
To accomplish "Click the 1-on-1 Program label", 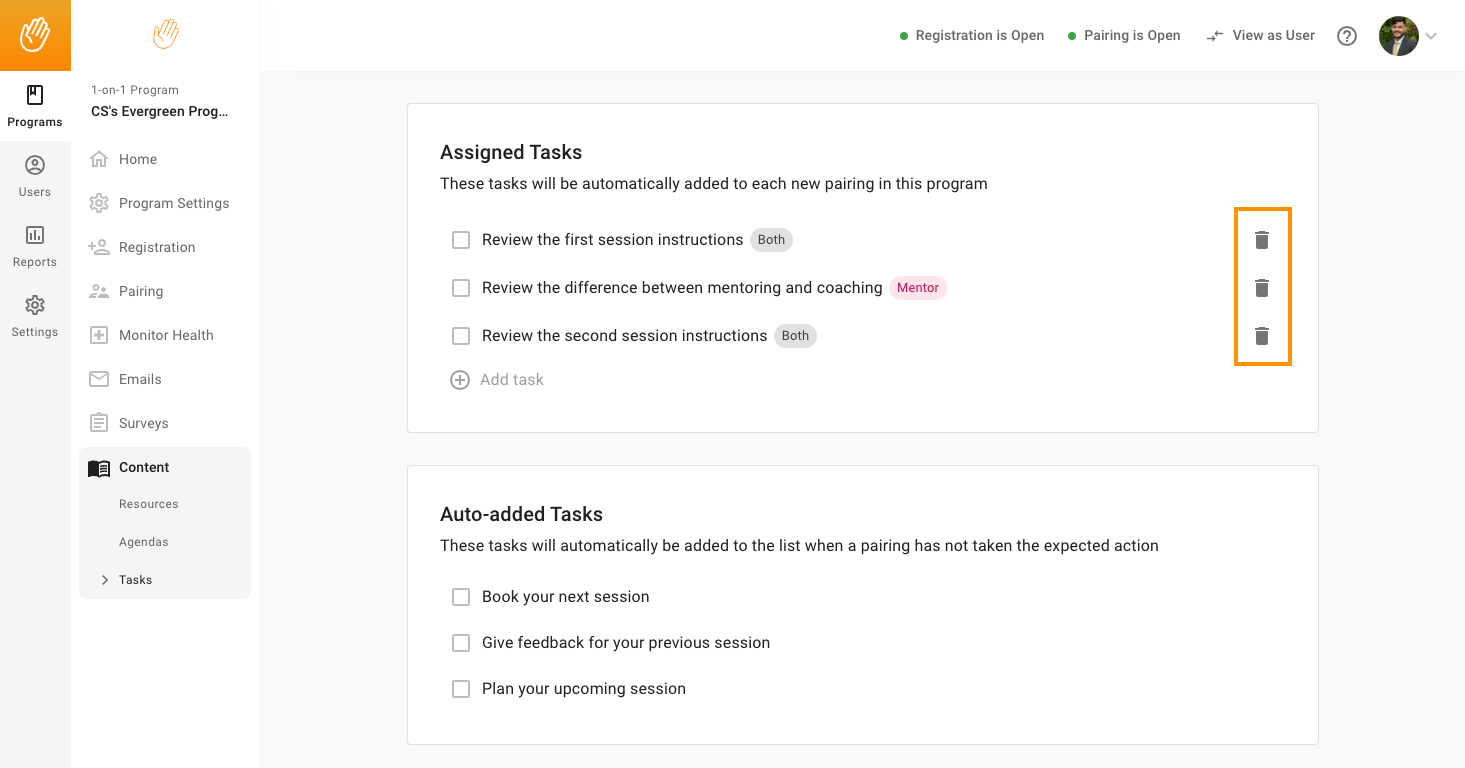I will (x=135, y=90).
